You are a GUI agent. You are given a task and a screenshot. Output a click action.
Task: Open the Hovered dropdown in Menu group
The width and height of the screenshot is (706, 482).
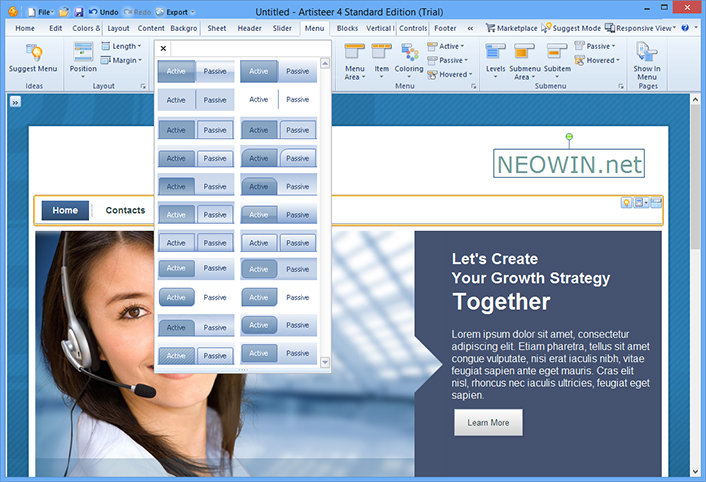pyautogui.click(x=451, y=74)
